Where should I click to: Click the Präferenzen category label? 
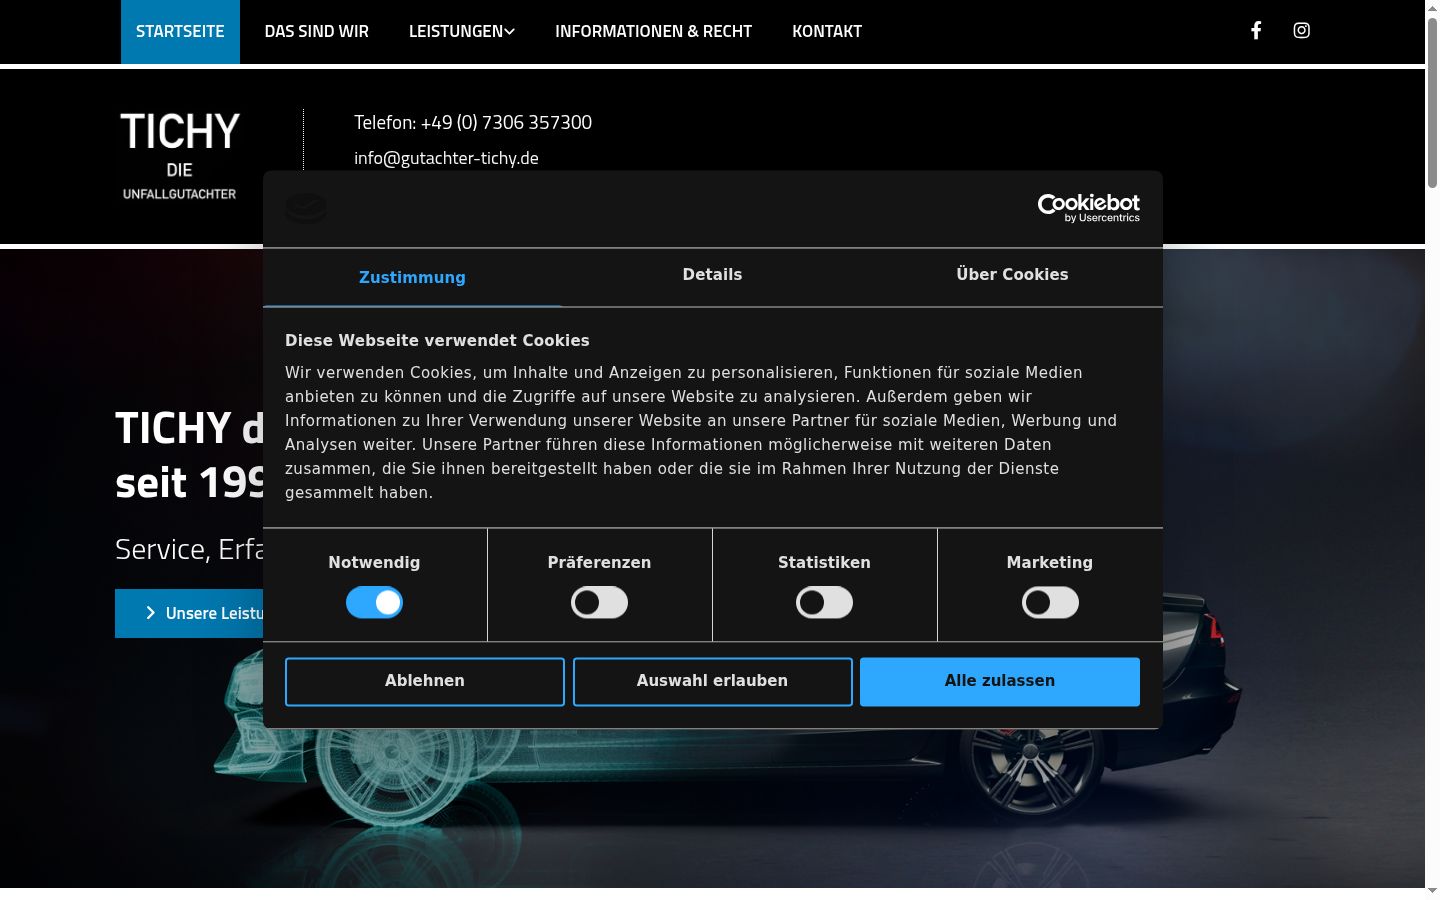pos(599,562)
